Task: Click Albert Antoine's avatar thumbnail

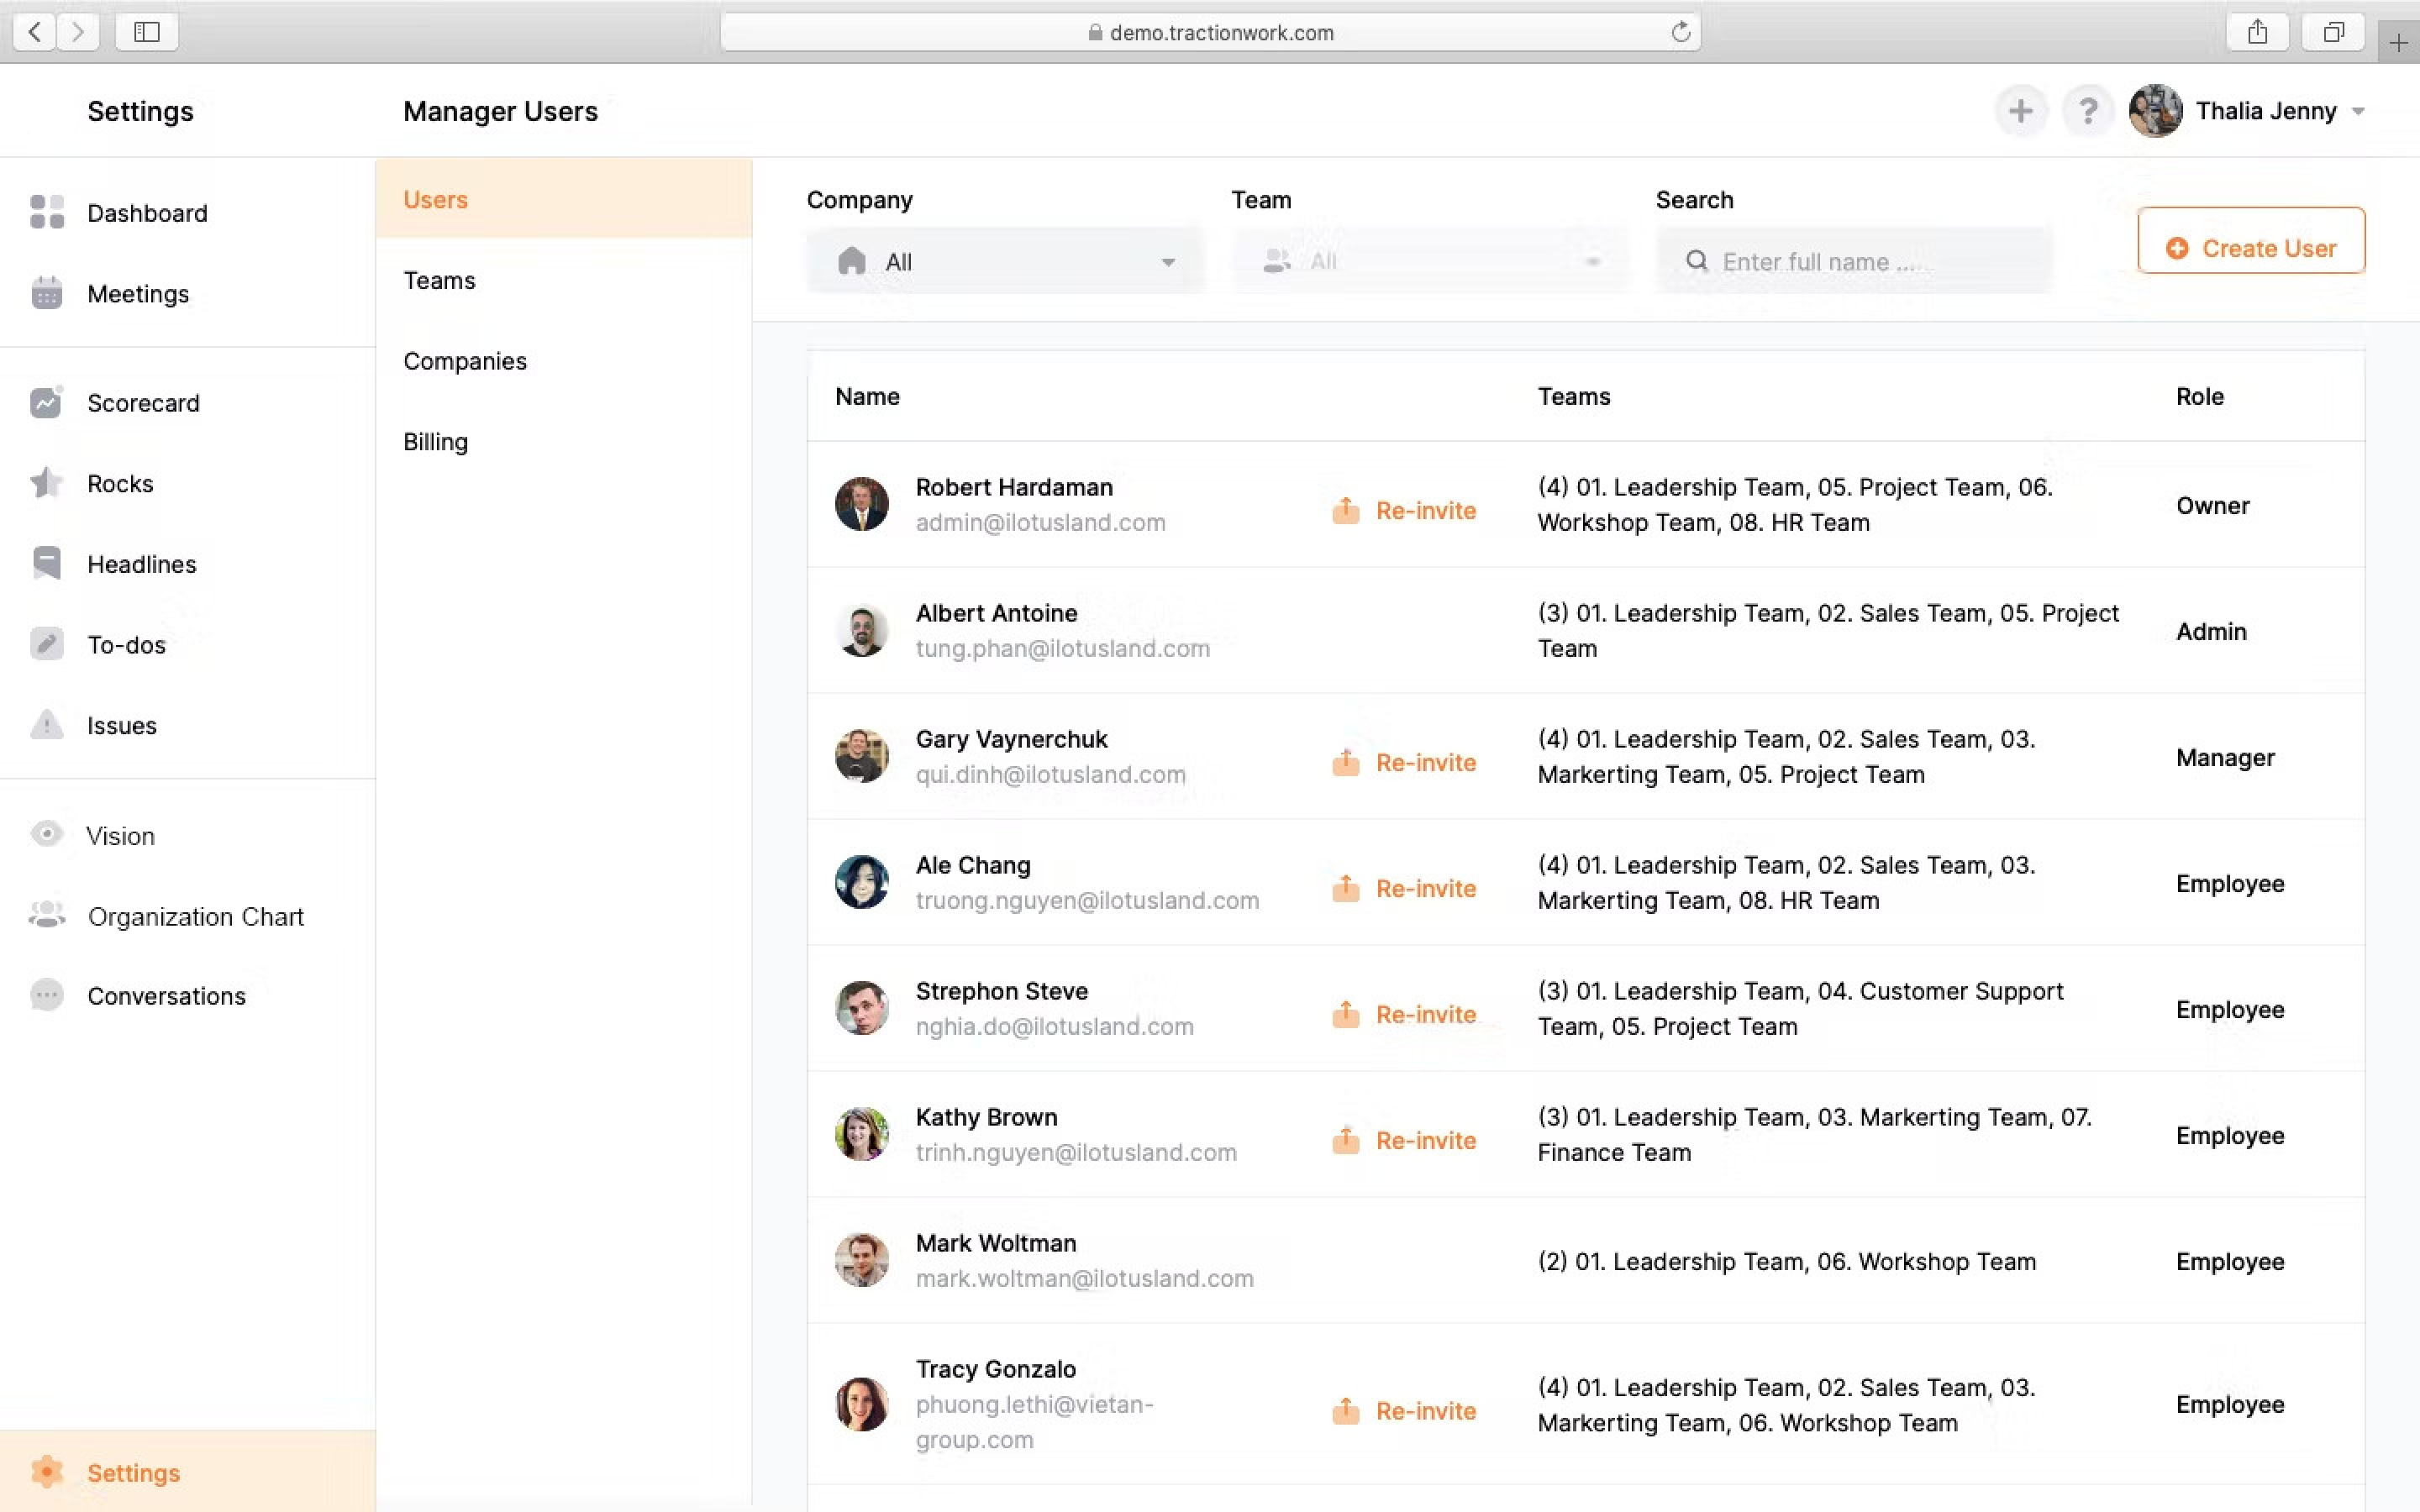Action: pos(861,631)
